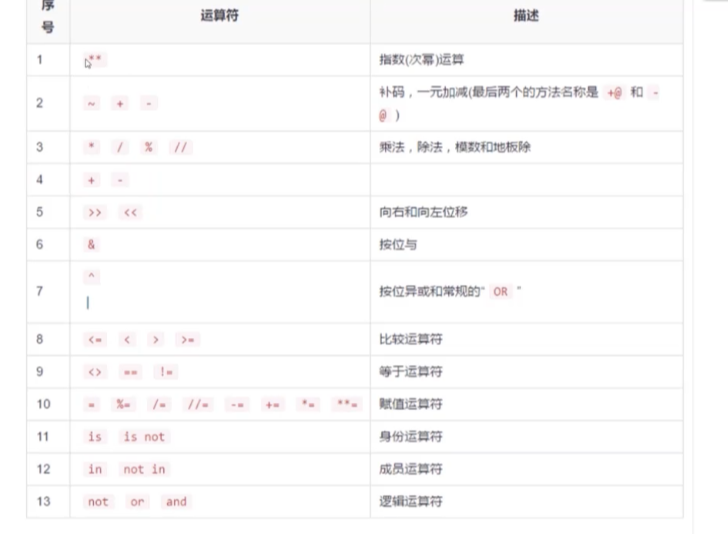Image resolution: width=728 pixels, height=534 pixels.
Task: Click the % modulo operator in row 3
Action: tap(149, 147)
